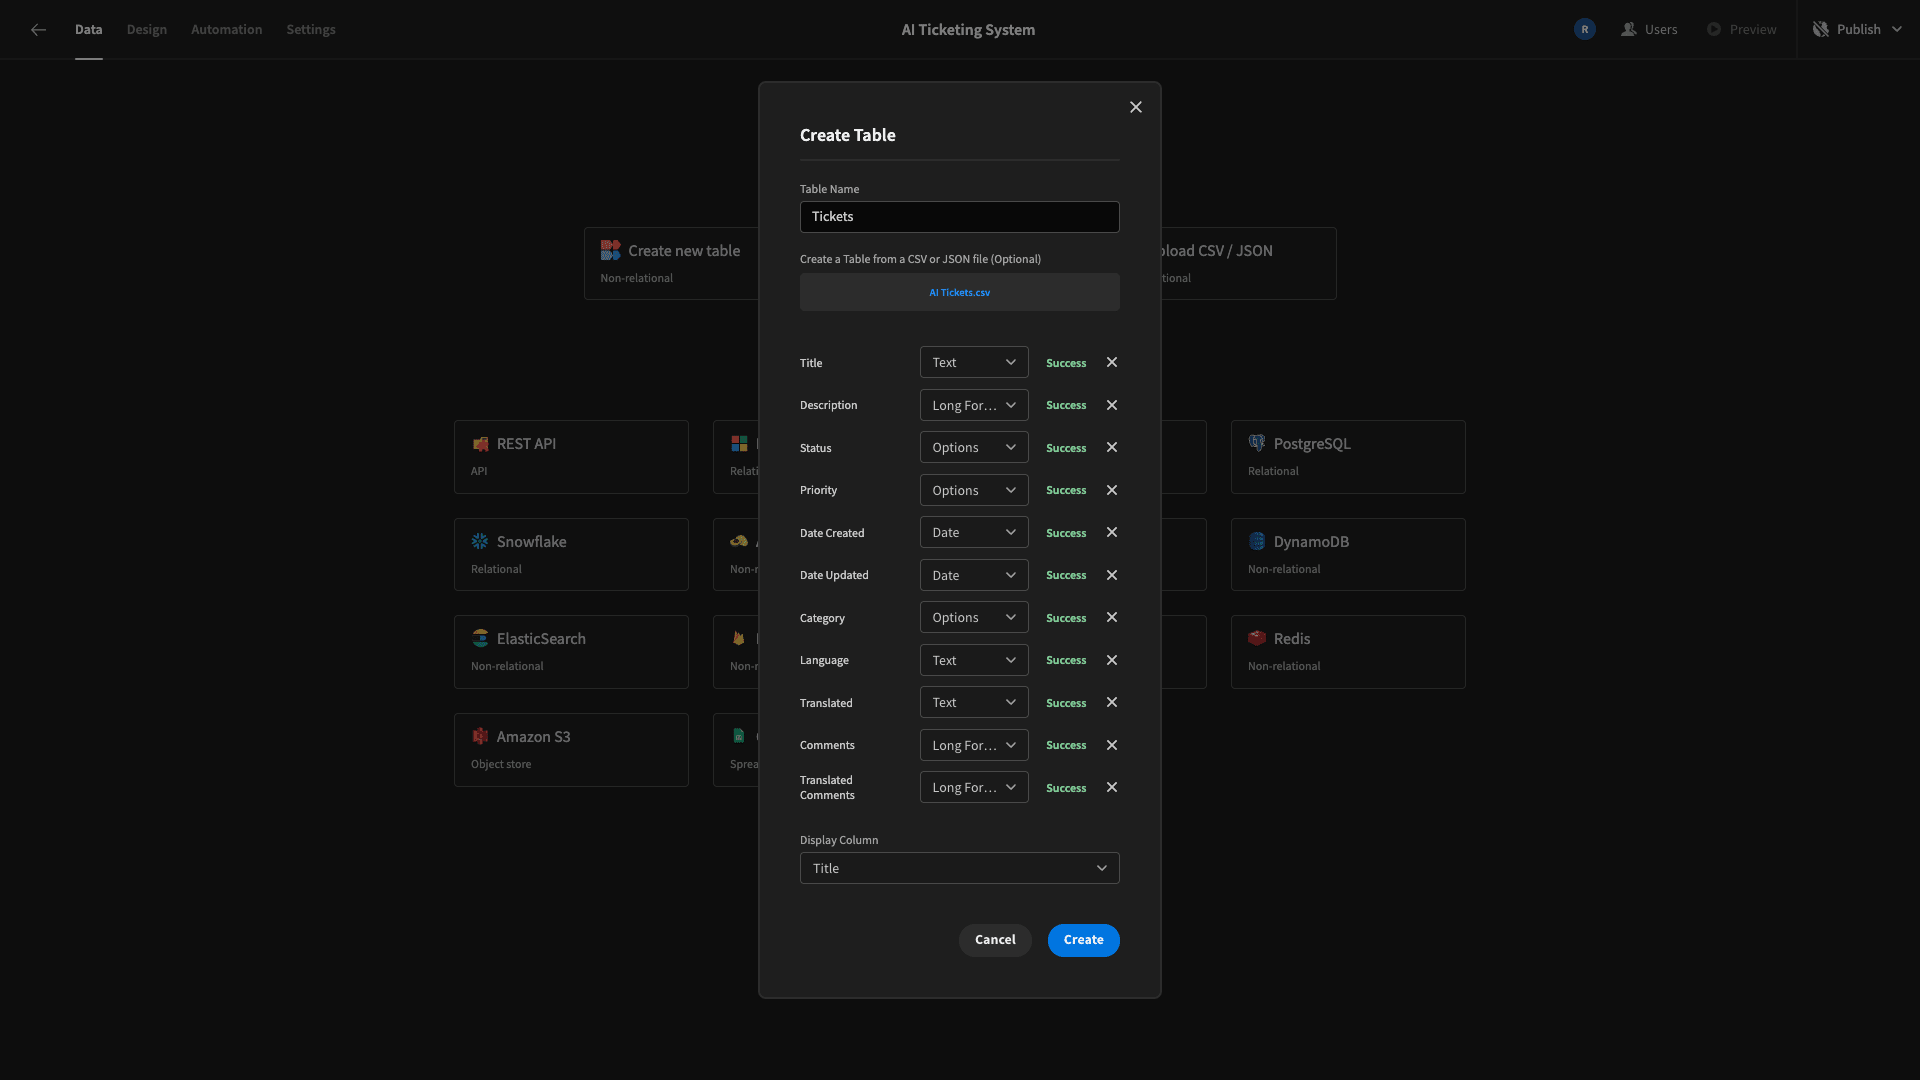Click the AI Tickets.csv file link
This screenshot has width=1920, height=1080.
pyautogui.click(x=959, y=293)
